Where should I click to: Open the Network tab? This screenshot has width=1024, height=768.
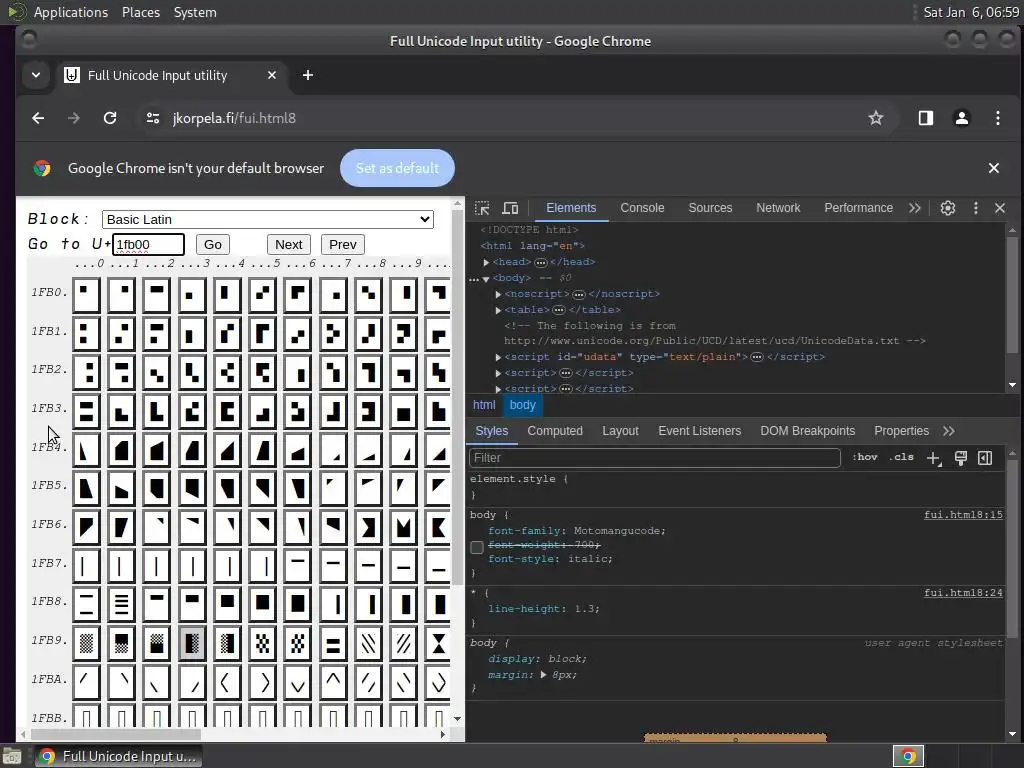point(778,208)
